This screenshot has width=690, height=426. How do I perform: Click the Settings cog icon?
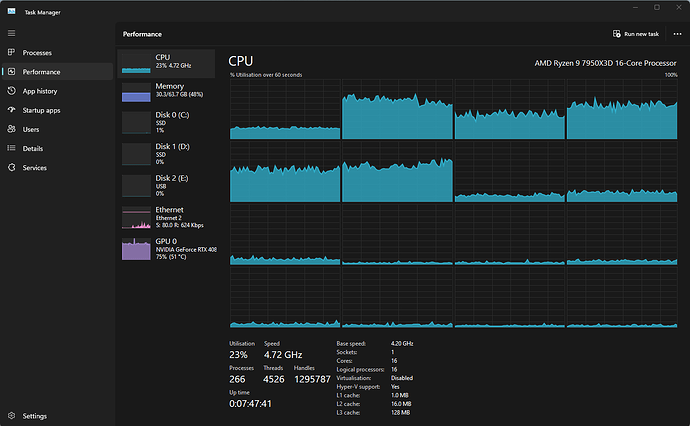(11, 415)
